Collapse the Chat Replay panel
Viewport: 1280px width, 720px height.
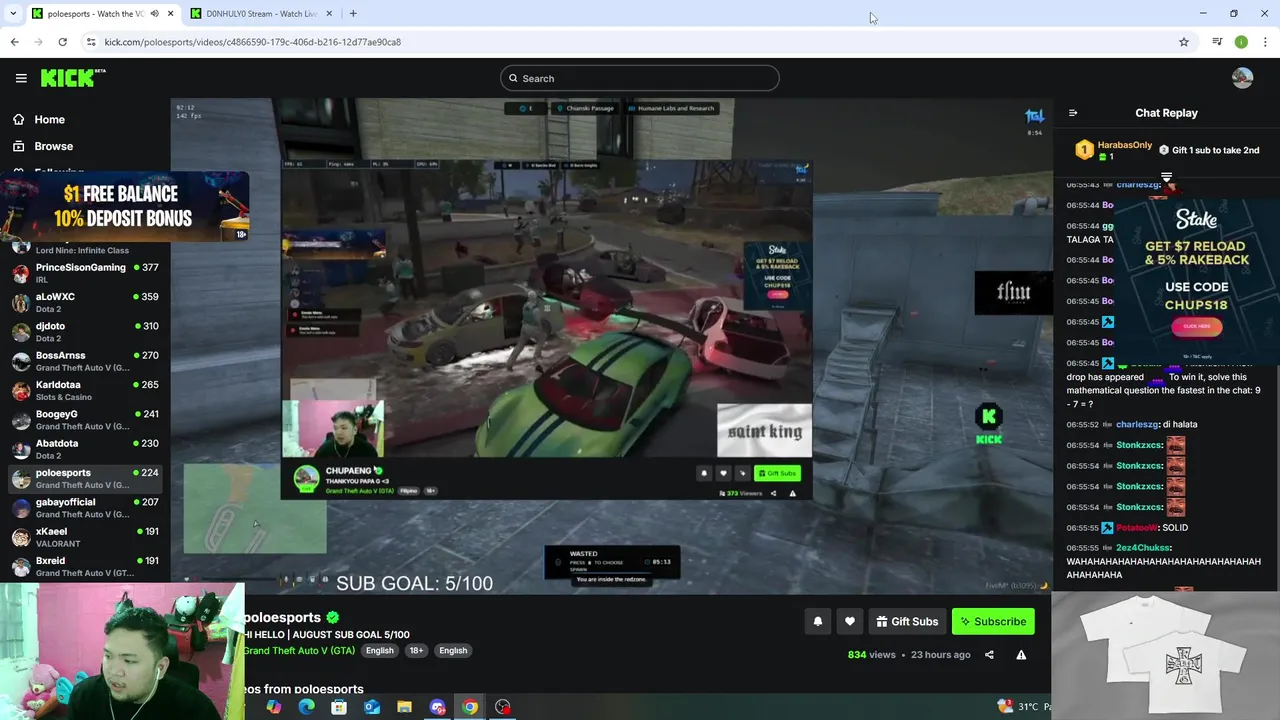pyautogui.click(x=1073, y=113)
